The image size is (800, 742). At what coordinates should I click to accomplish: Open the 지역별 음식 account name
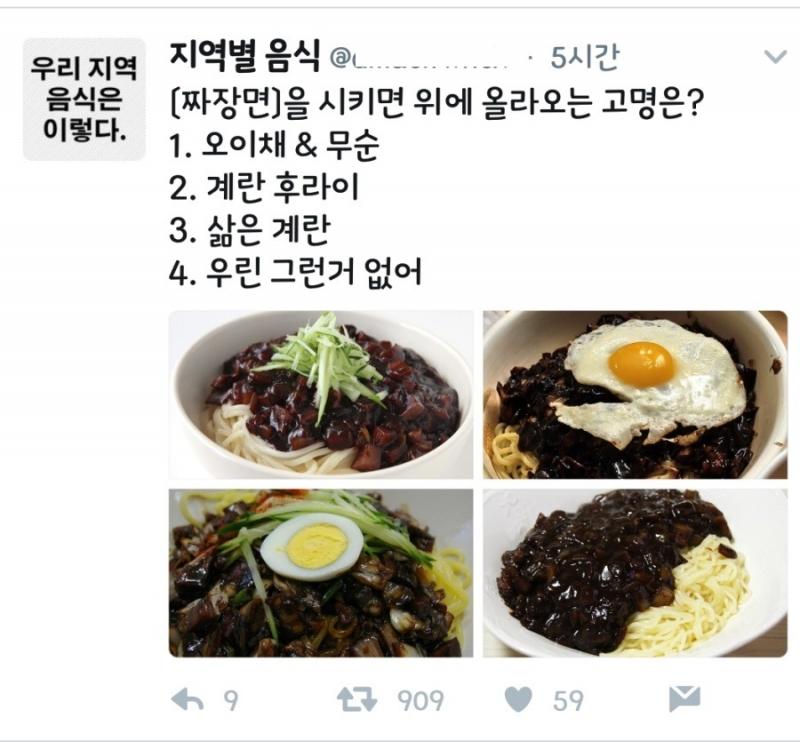pos(245,56)
